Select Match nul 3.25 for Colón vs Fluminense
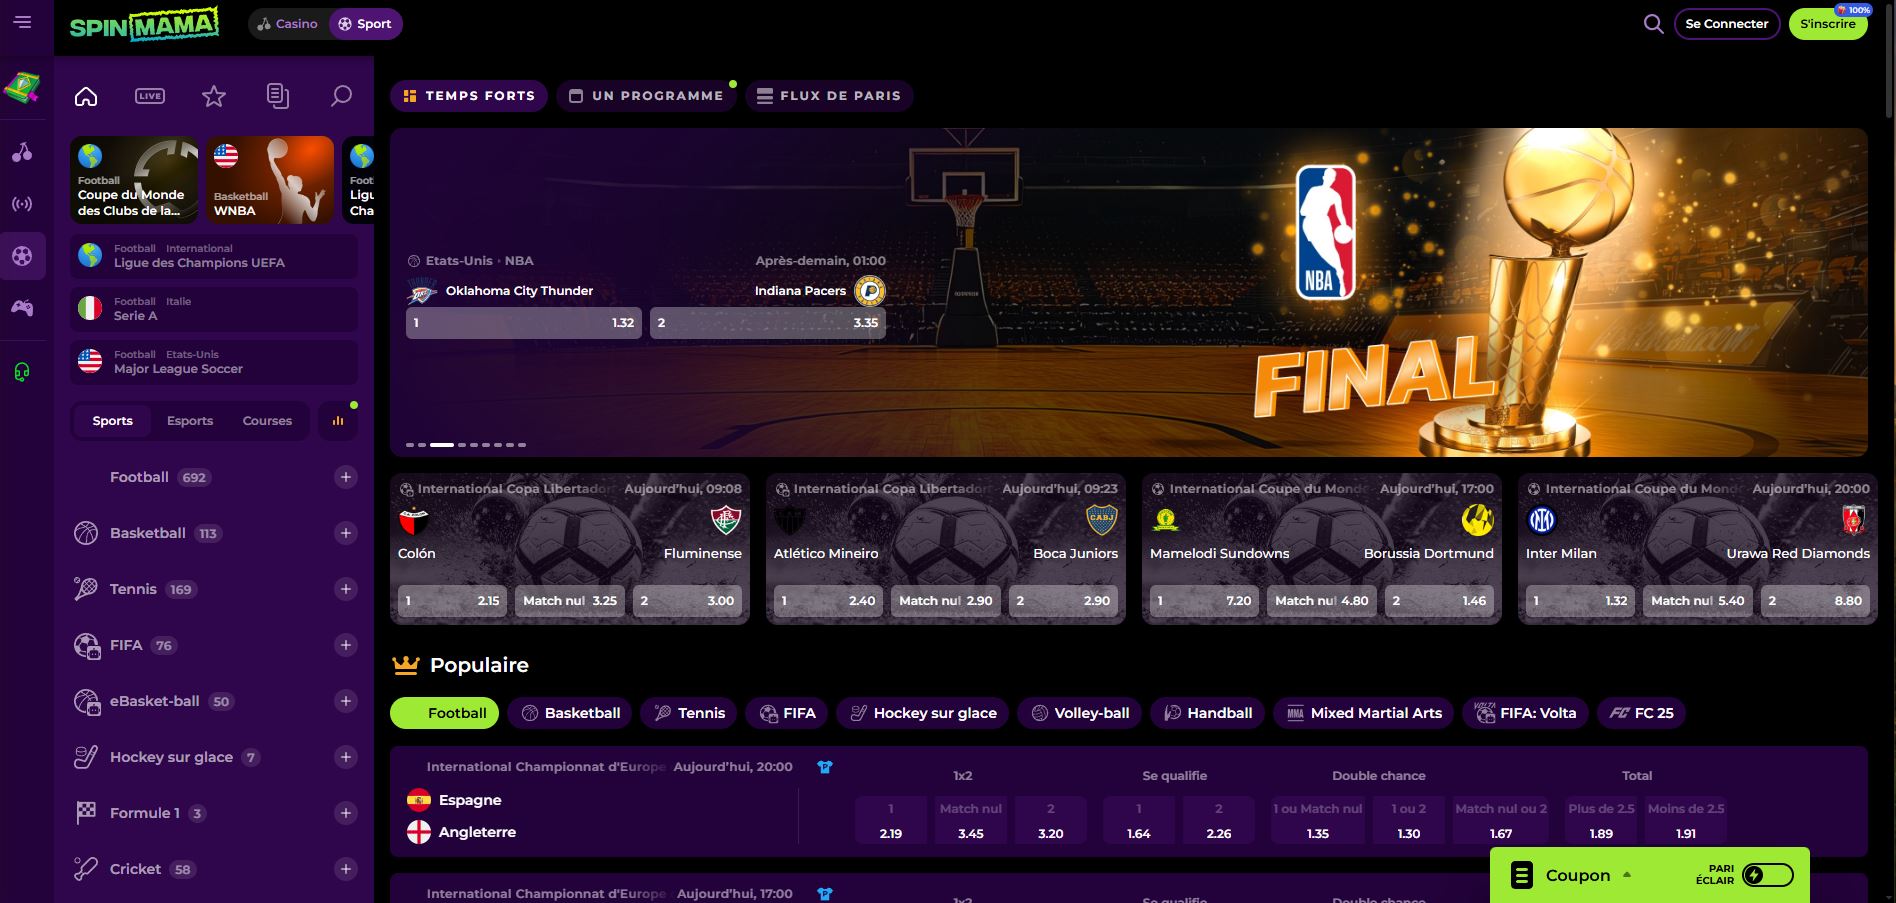 click(x=570, y=601)
